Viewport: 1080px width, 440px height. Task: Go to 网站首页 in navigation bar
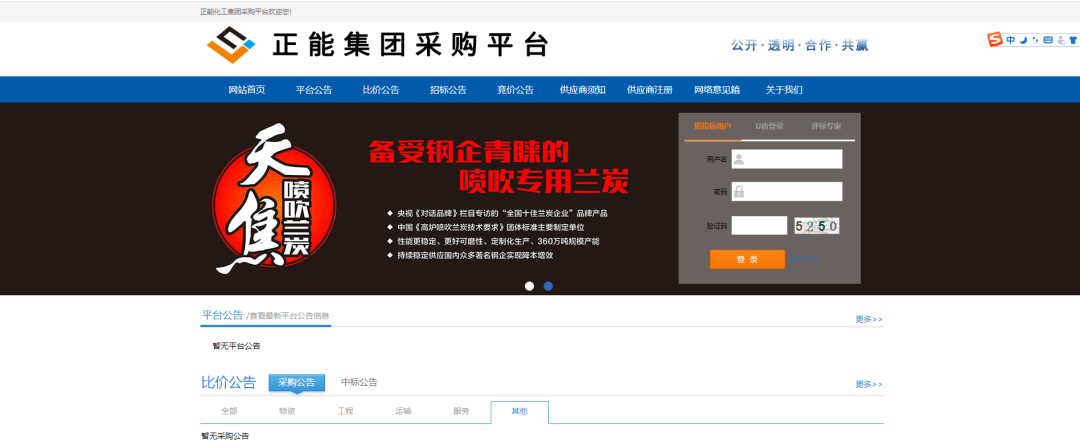coord(247,90)
